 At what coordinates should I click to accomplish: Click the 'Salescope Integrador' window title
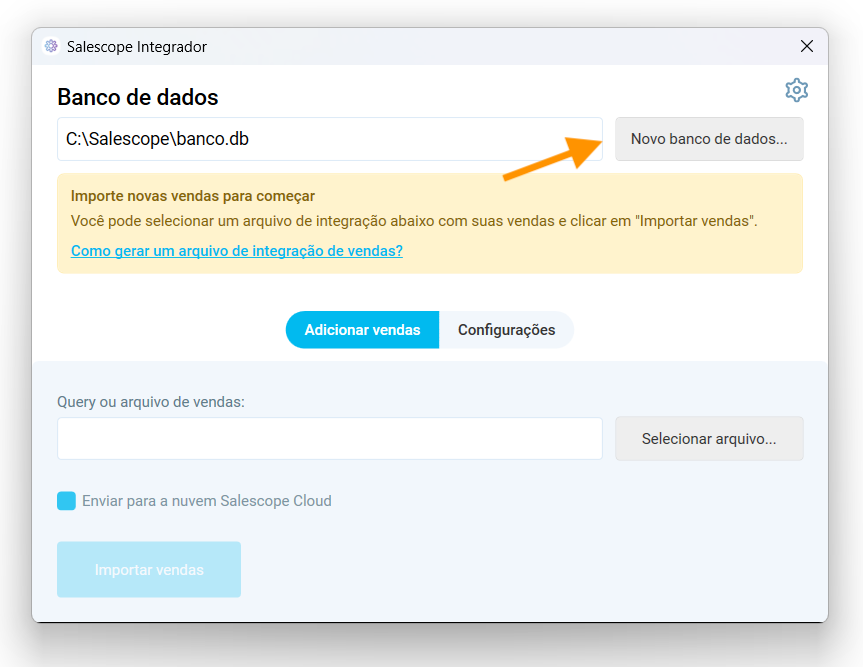pos(136,47)
